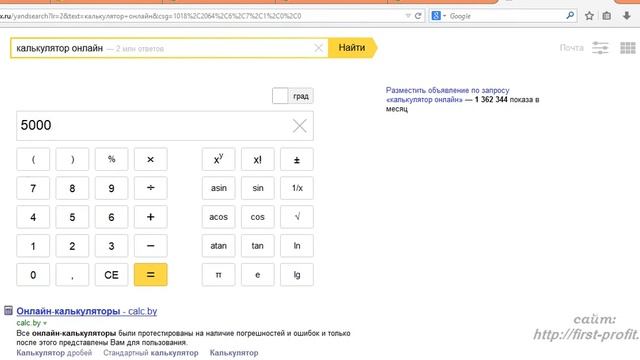Open Онлайн-калькуляторы calc.by result

pos(87,311)
